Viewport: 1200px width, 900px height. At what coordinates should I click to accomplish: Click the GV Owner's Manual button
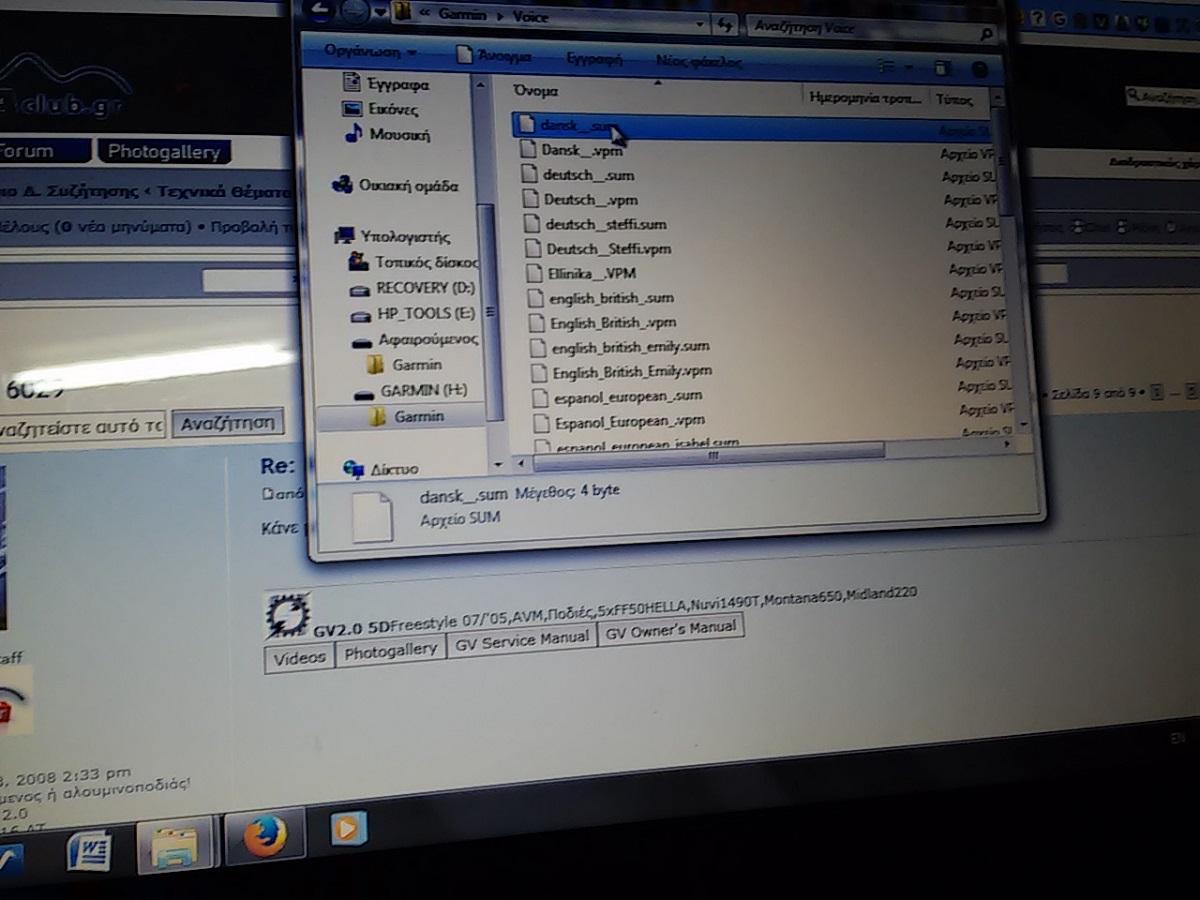click(x=670, y=631)
